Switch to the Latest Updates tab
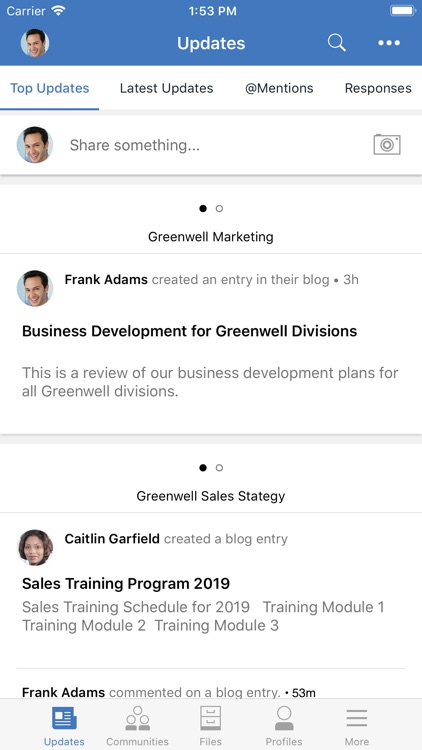The image size is (422, 750). coord(167,88)
